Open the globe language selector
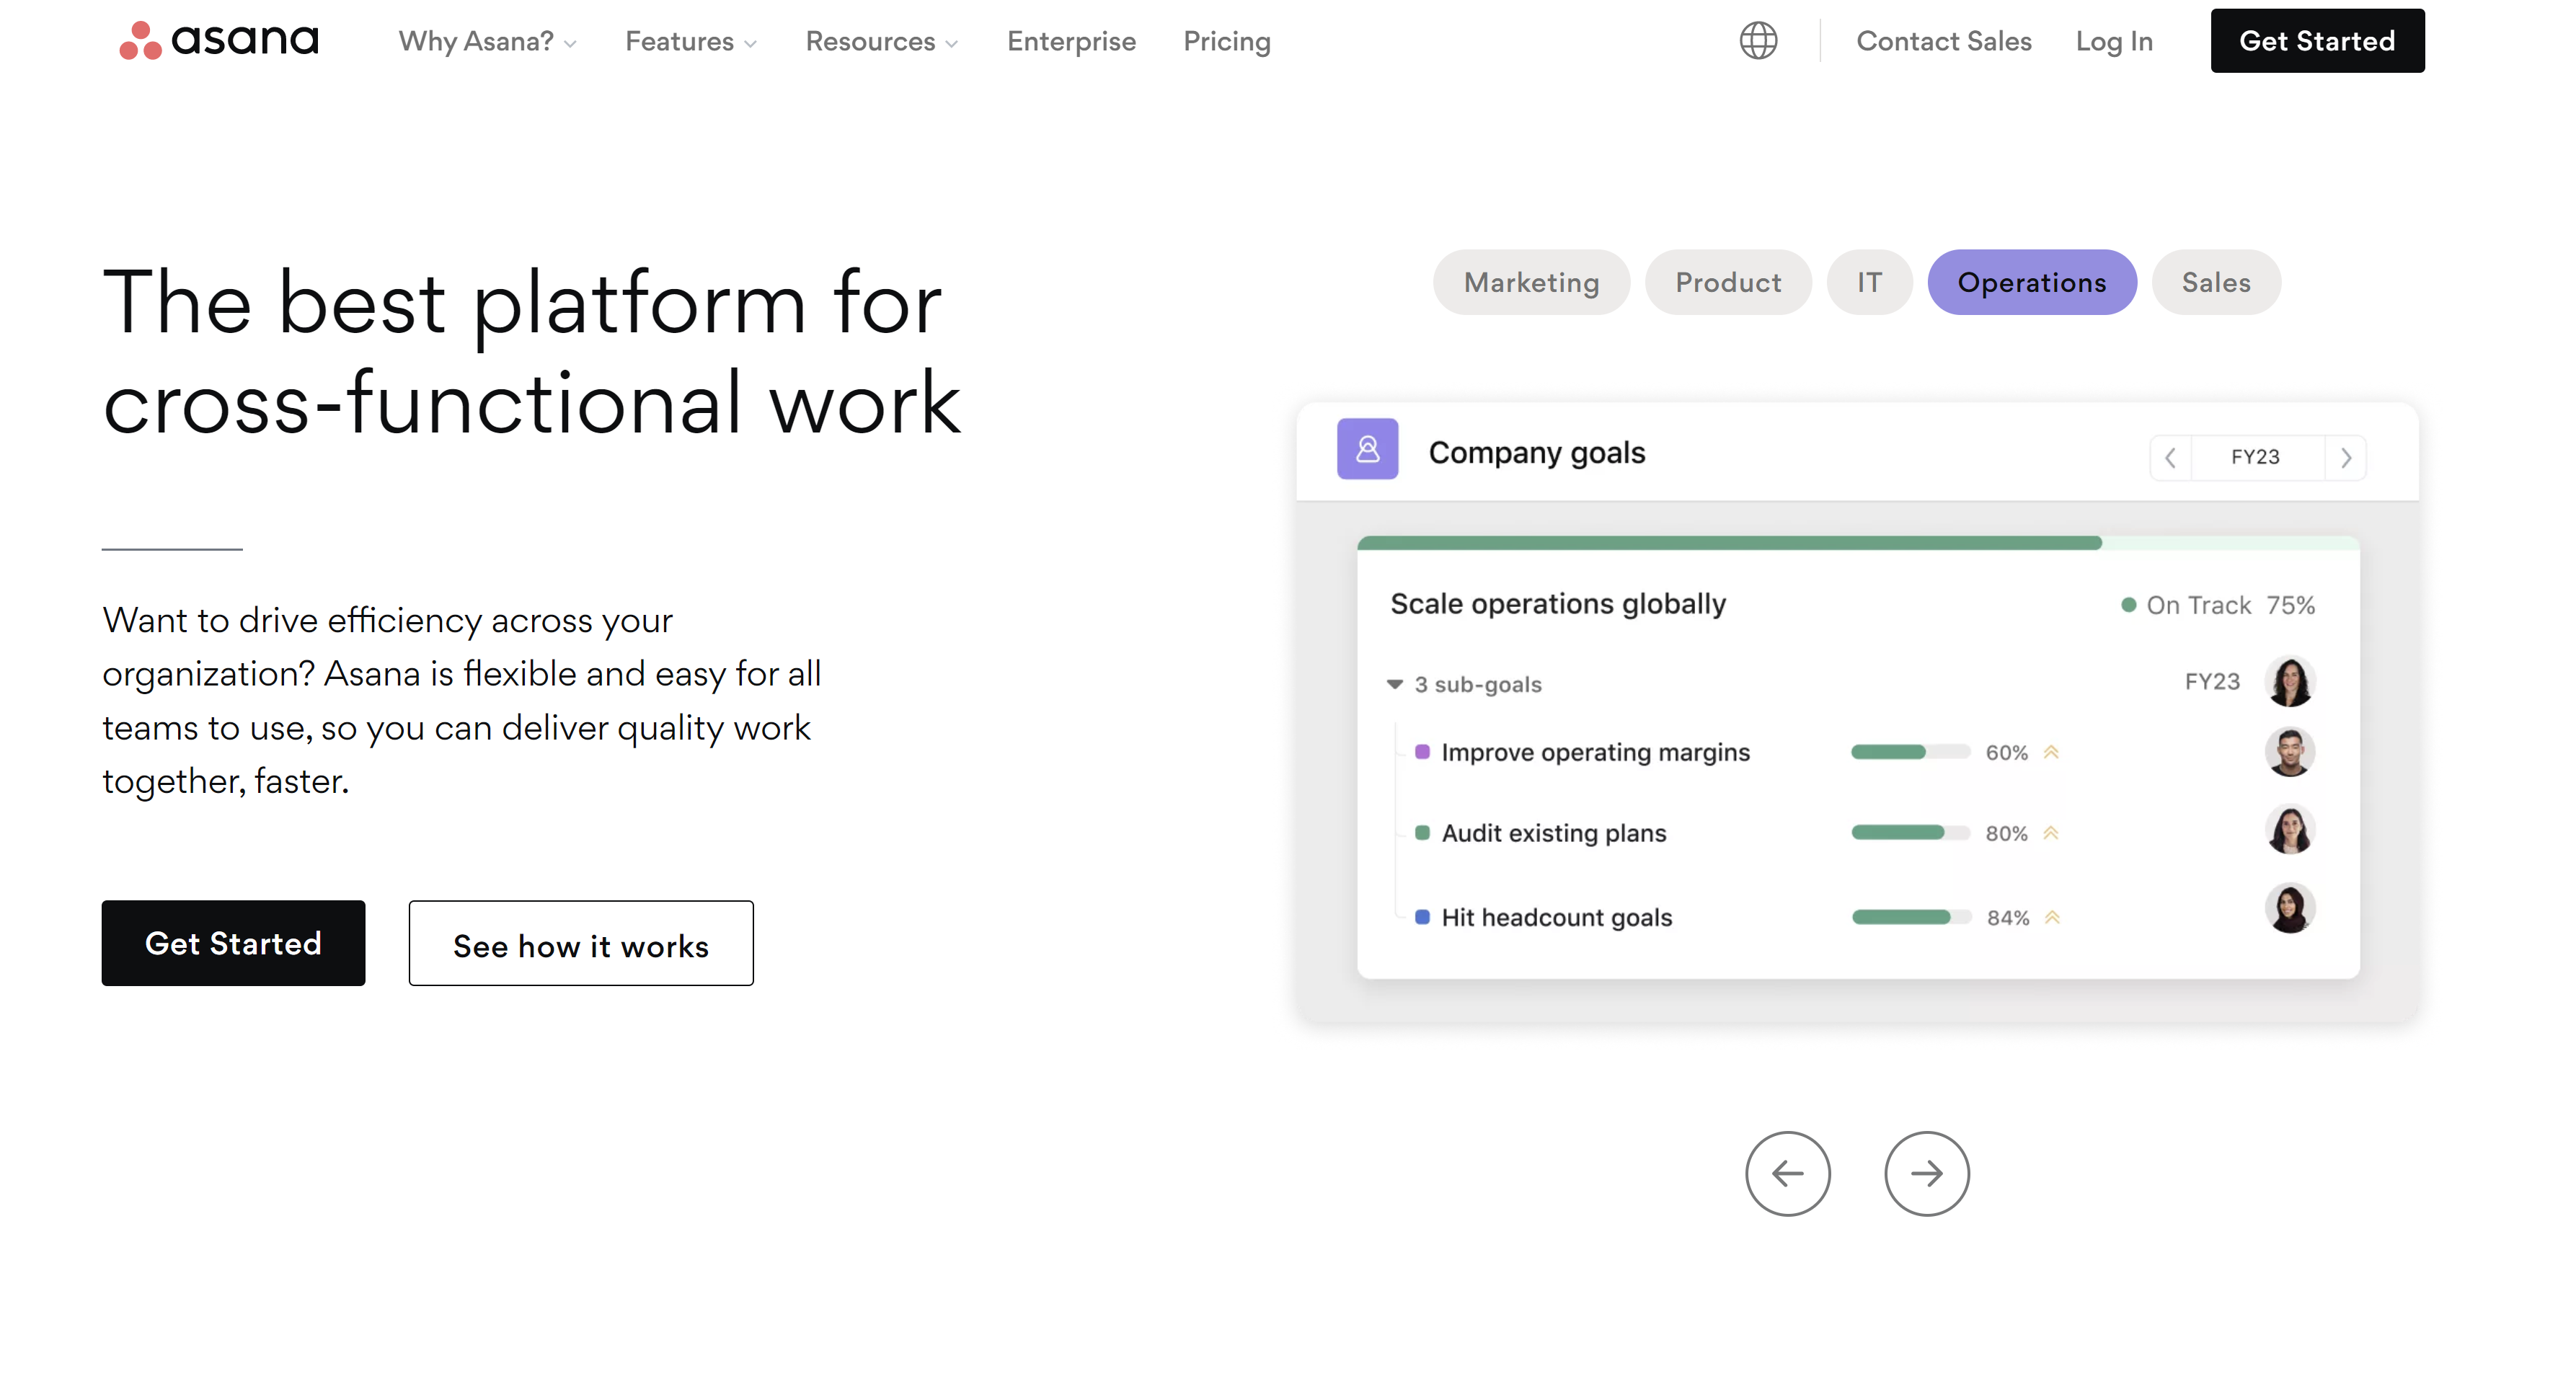This screenshot has width=2576, height=1384. tap(1757, 41)
